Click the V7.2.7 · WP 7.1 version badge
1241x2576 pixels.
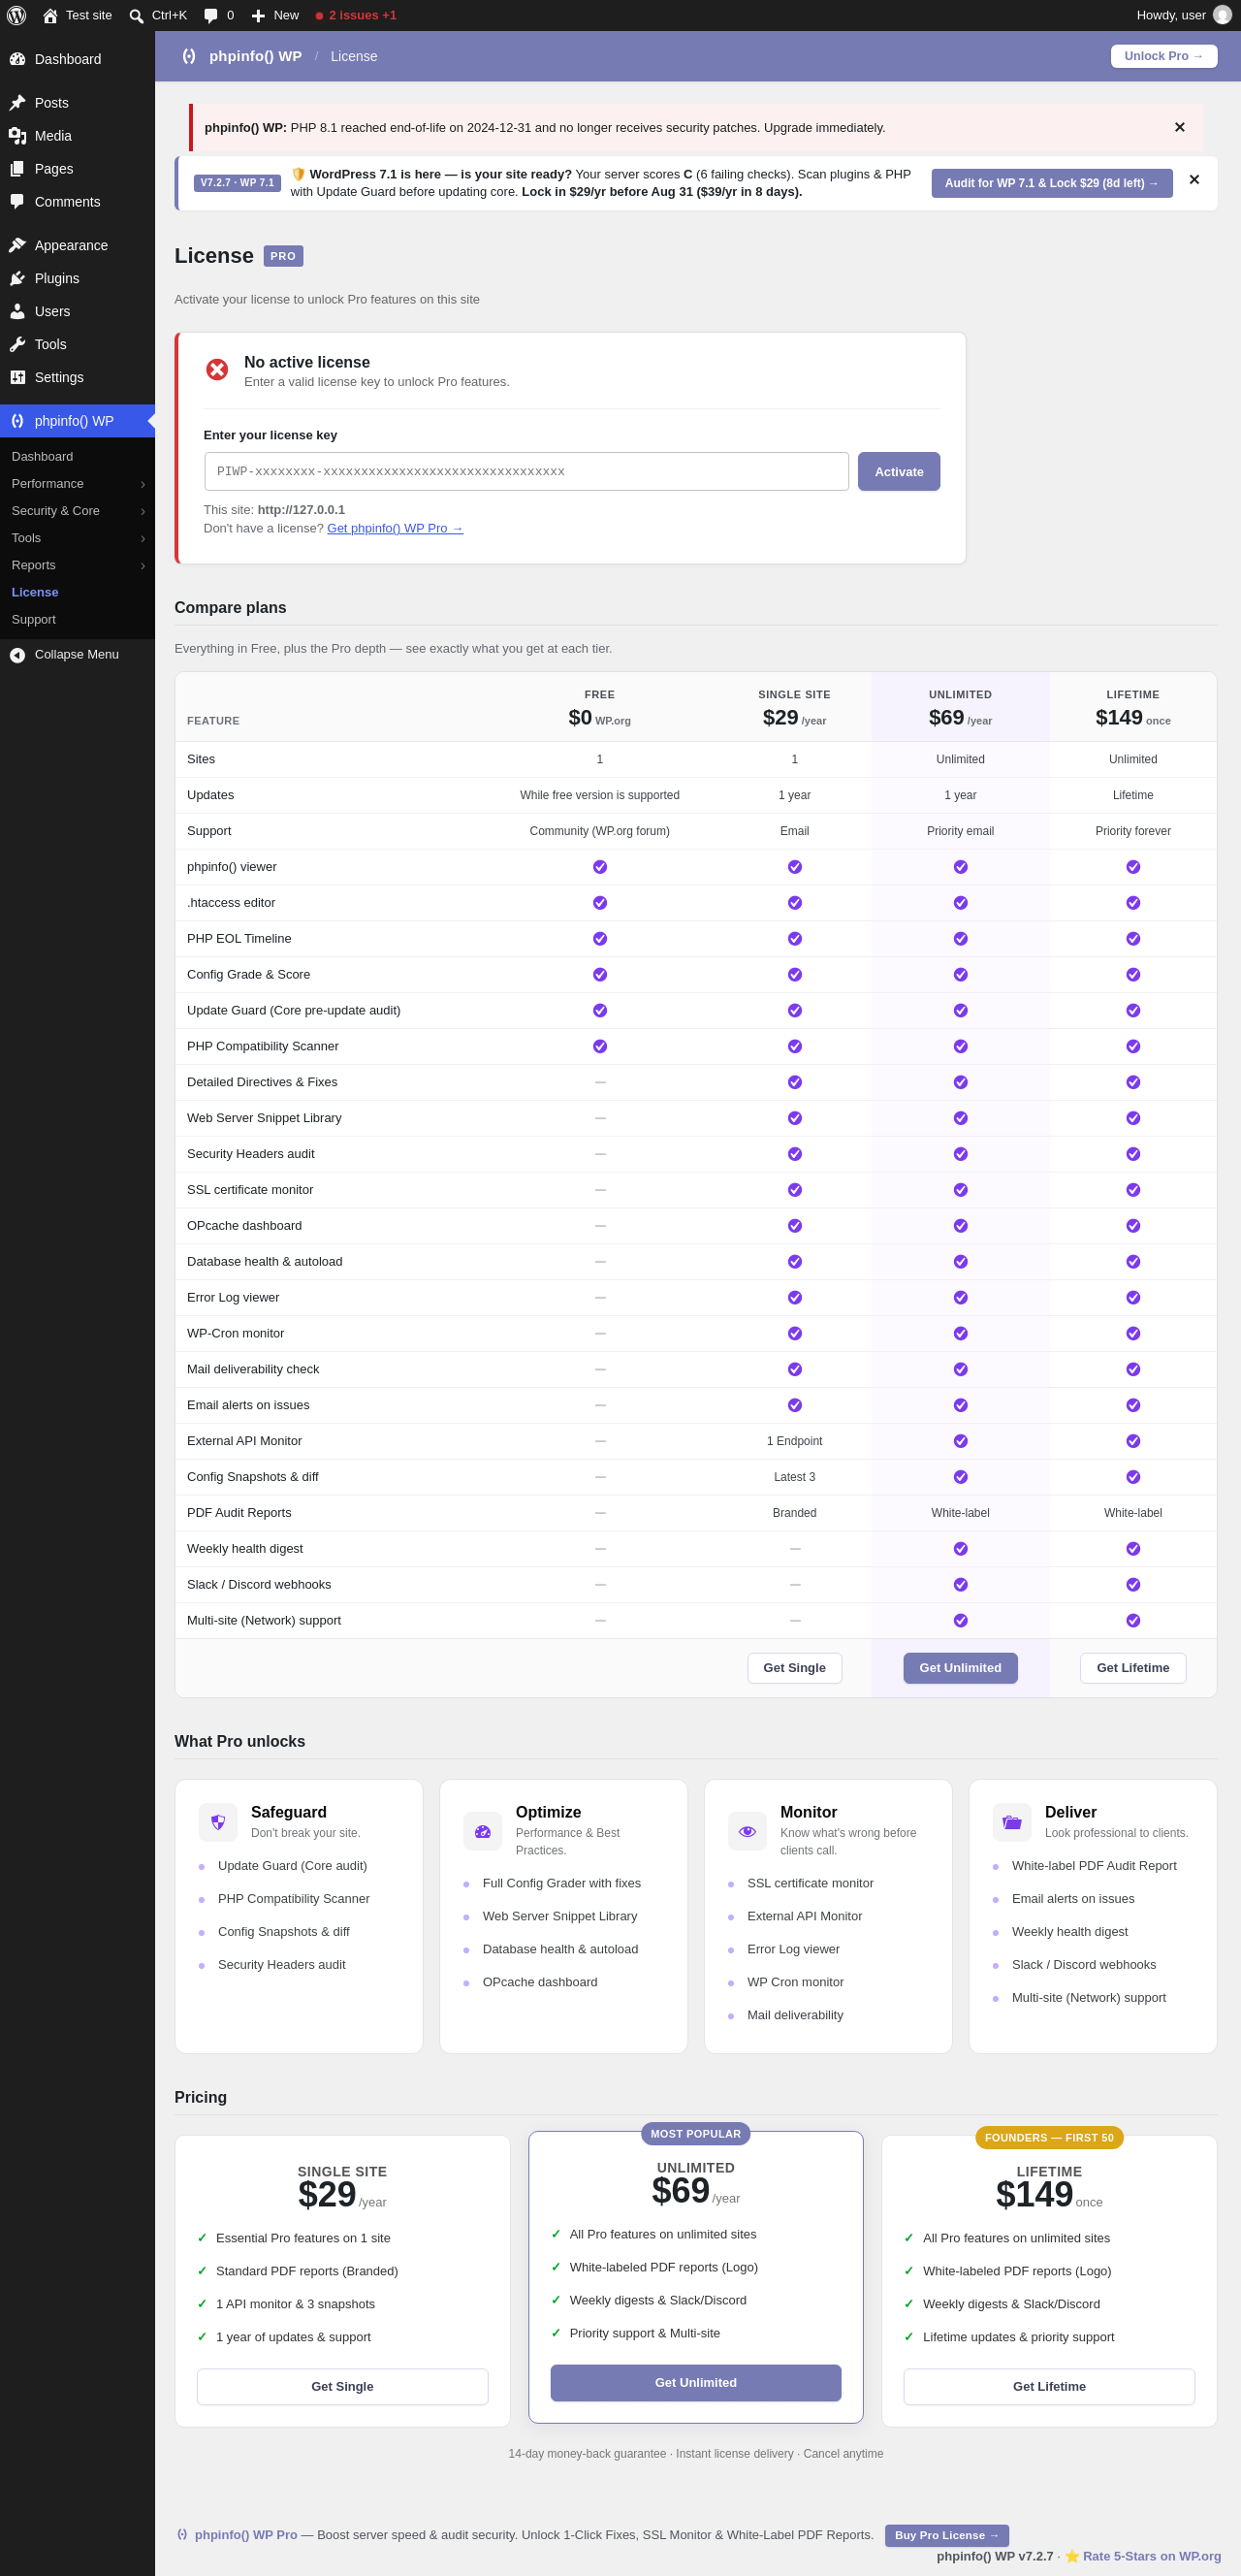tap(237, 183)
